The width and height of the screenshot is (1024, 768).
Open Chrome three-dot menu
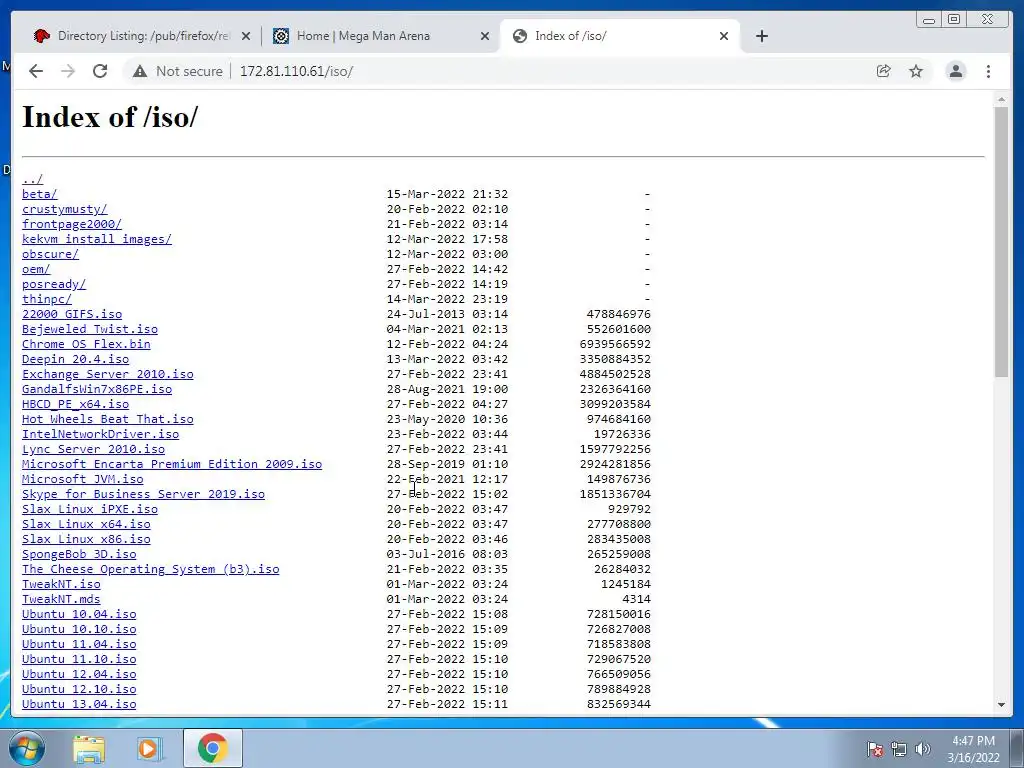pos(988,71)
